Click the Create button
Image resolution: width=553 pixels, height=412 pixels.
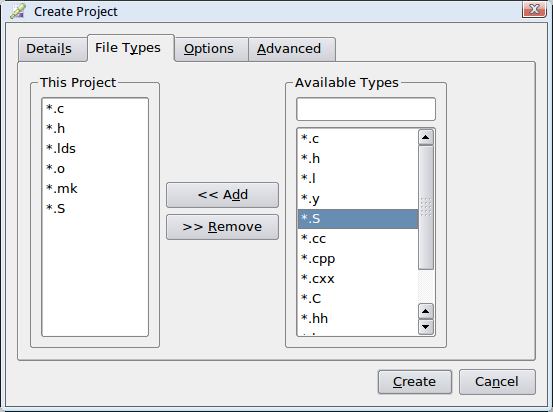(415, 382)
